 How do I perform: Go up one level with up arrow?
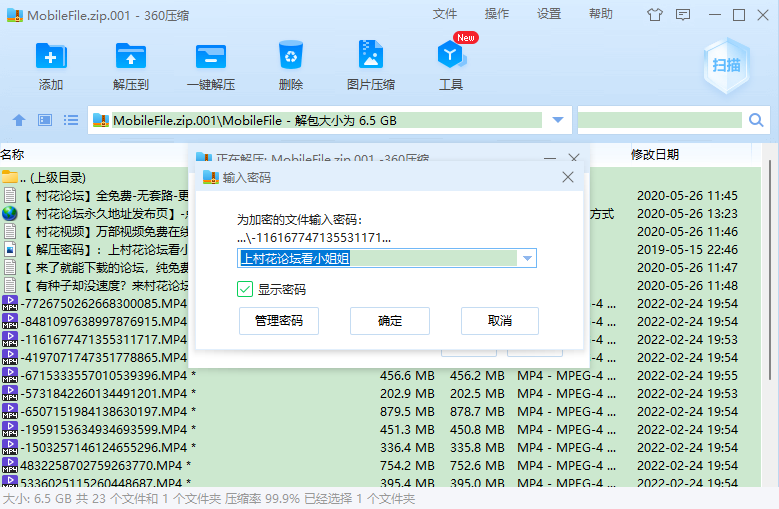pos(18,120)
